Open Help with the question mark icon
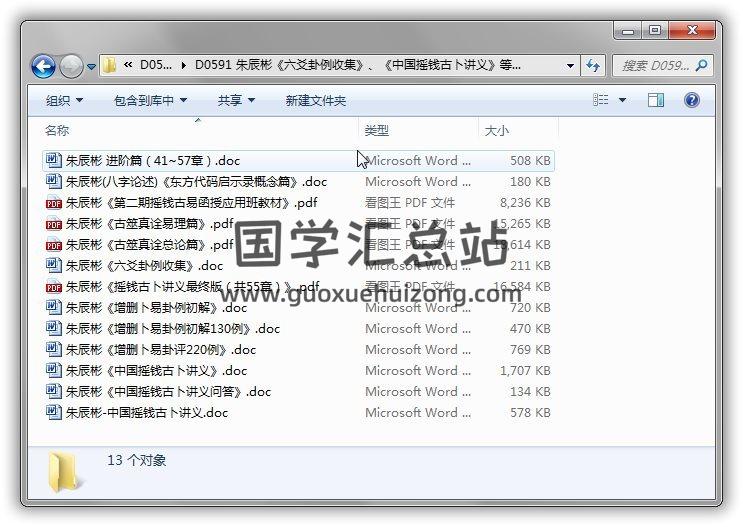743x527 pixels. click(692, 100)
